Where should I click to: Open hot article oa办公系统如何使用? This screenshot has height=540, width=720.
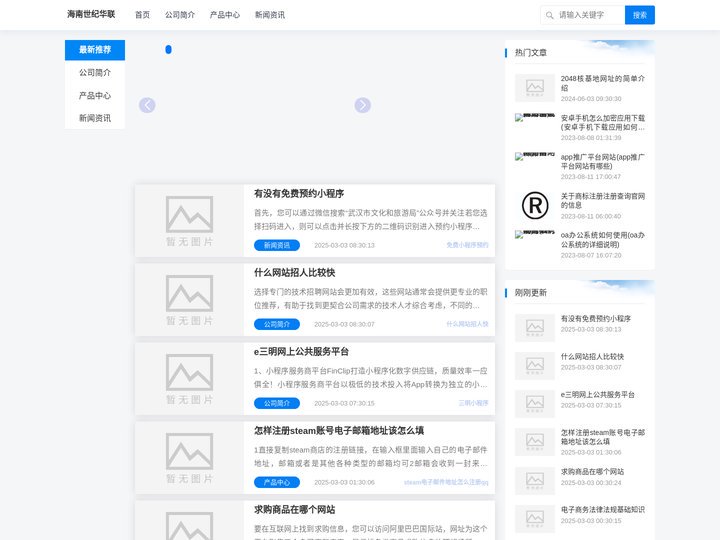(x=602, y=240)
